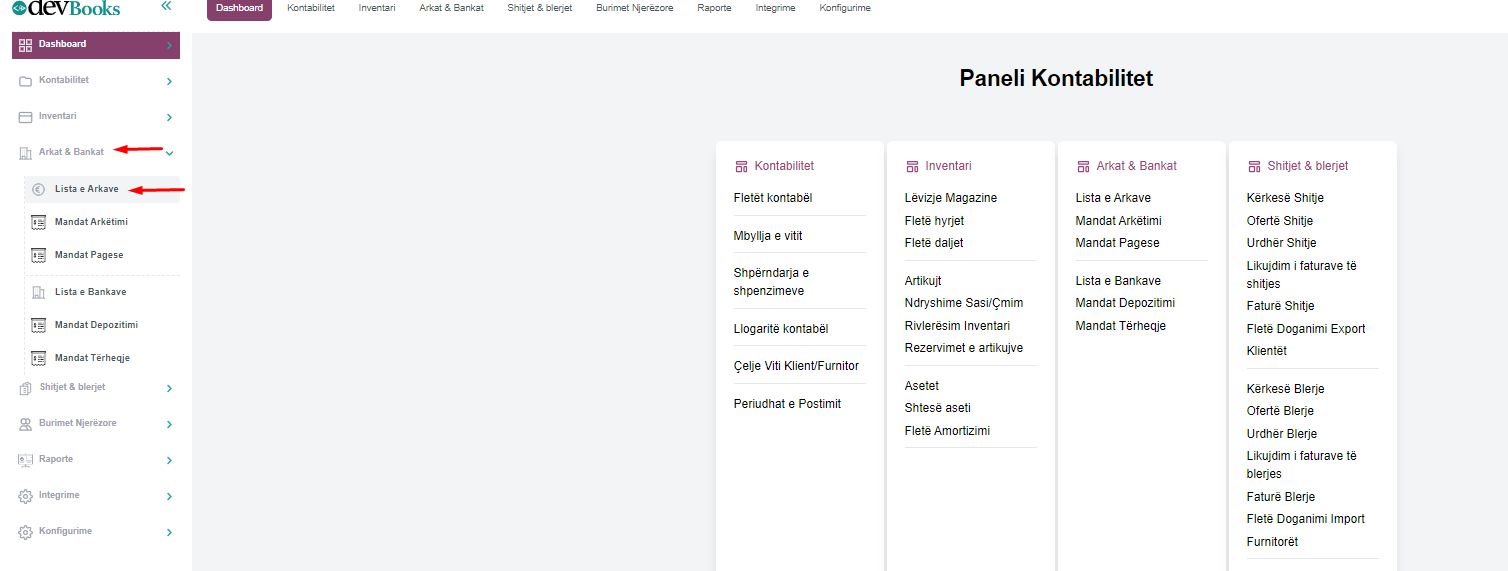1508x571 pixels.
Task: Collapse the Arkat & Bankat sidebar section
Action: (x=170, y=153)
